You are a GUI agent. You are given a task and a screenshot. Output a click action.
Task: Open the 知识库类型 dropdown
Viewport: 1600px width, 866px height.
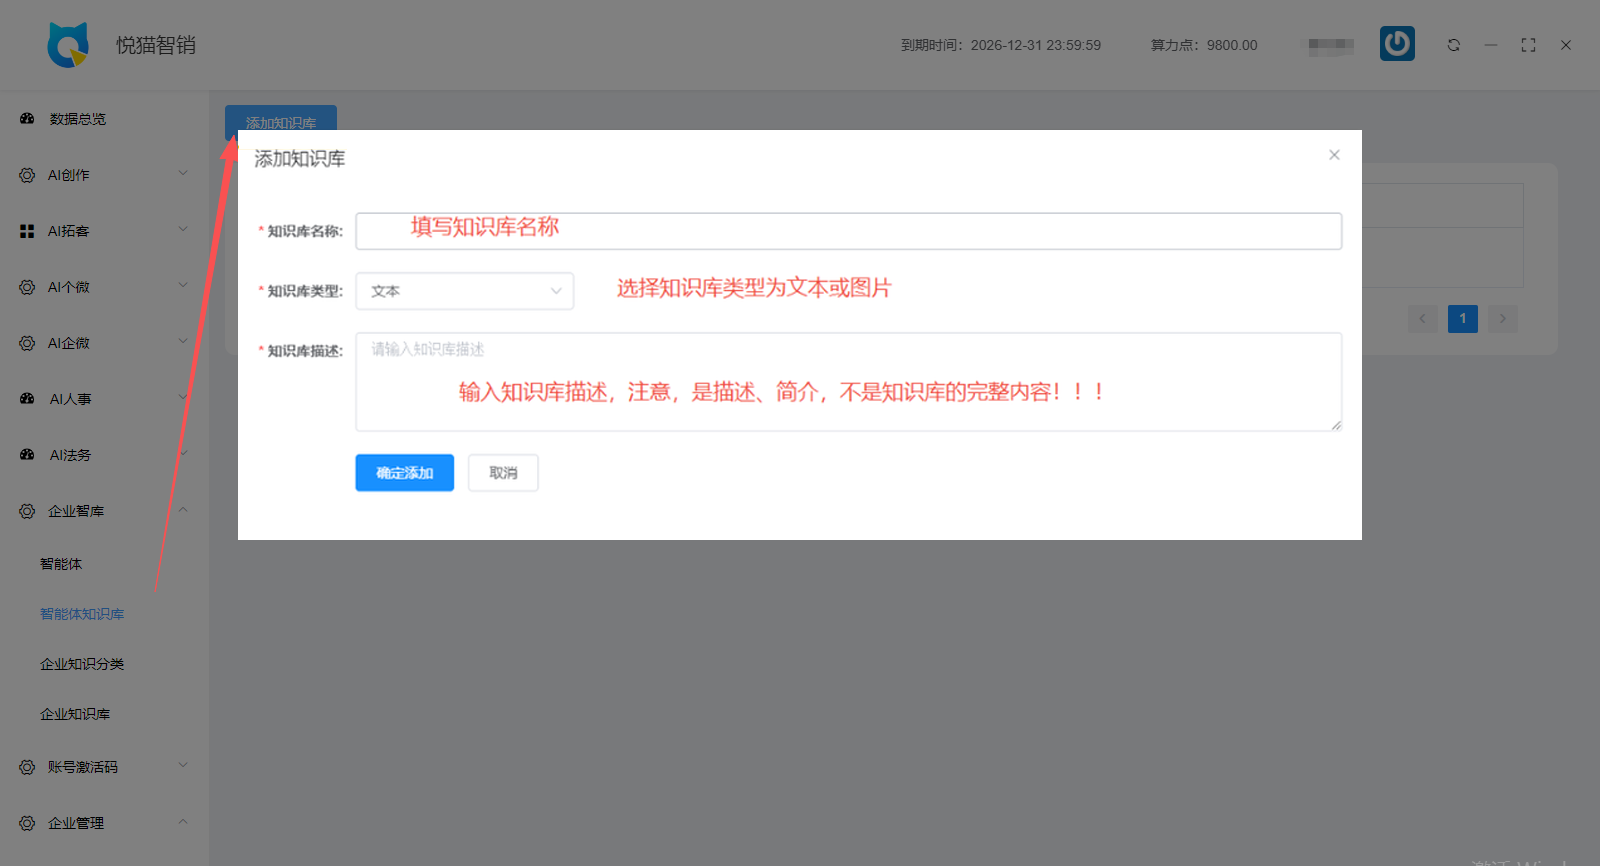coord(464,291)
